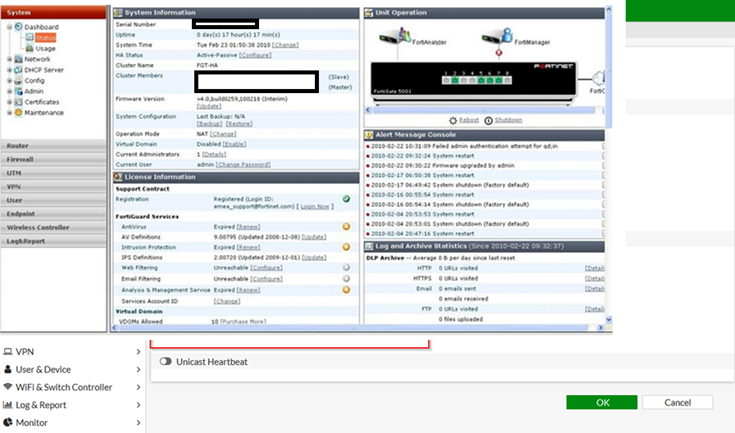Viewport: 735px width, 433px height.
Task: Expand the User & Device submenu chevron
Action: click(x=138, y=369)
